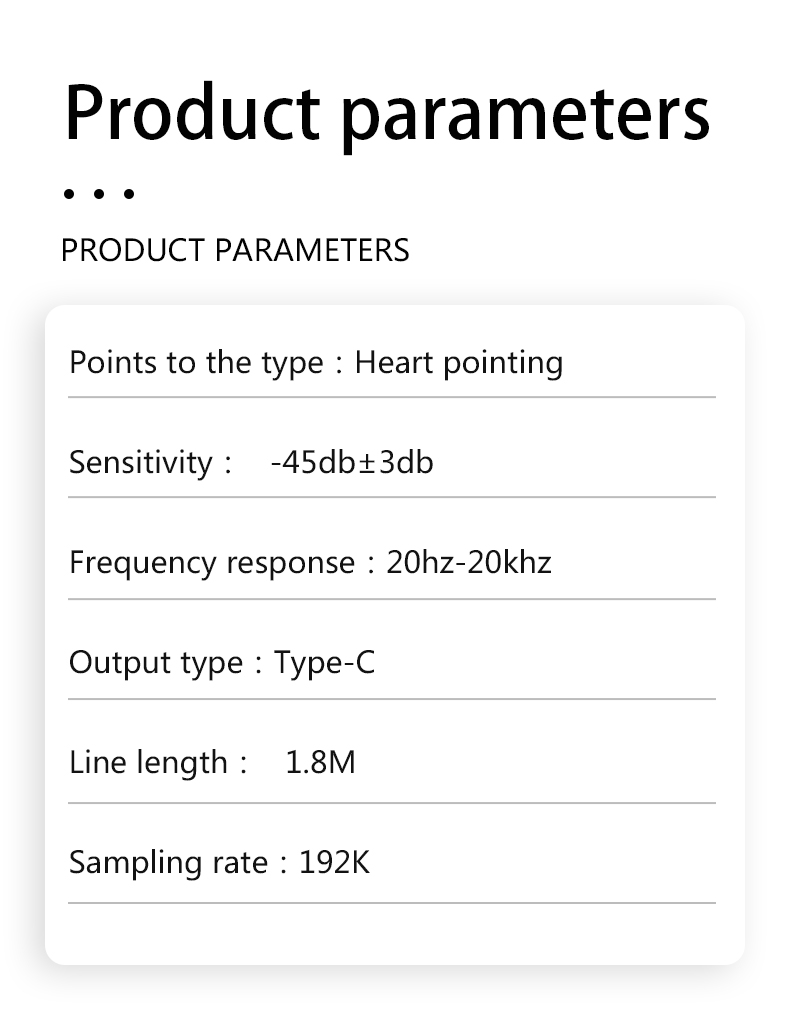Click the first dot under the title

click(x=69, y=194)
